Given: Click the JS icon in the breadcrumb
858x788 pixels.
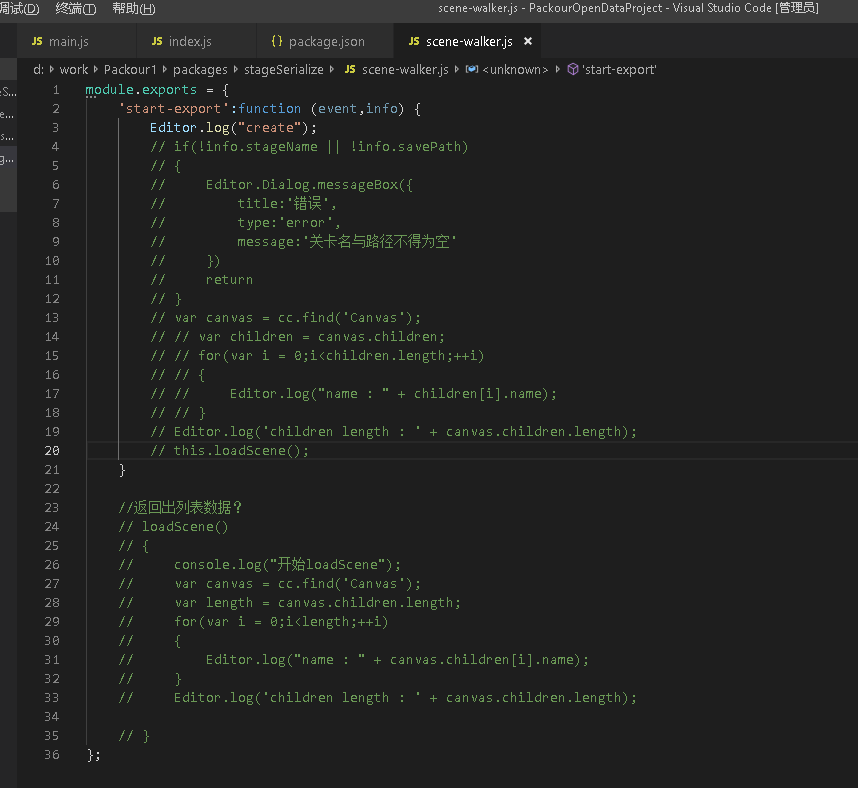Looking at the screenshot, I should (350, 69).
